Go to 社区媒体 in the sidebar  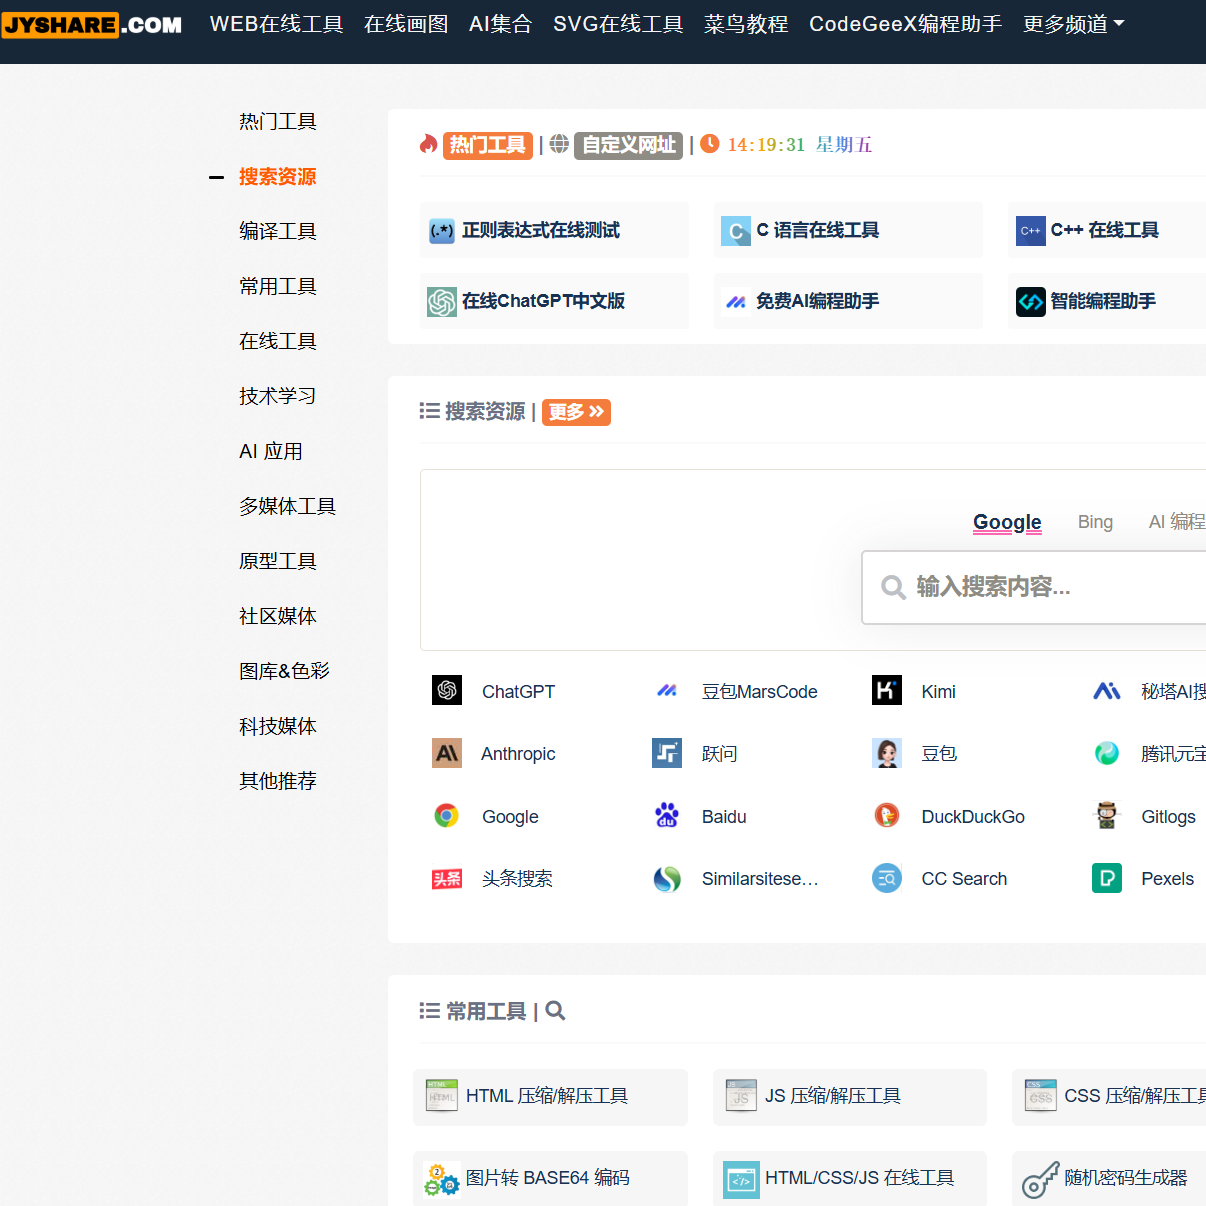[x=278, y=617]
